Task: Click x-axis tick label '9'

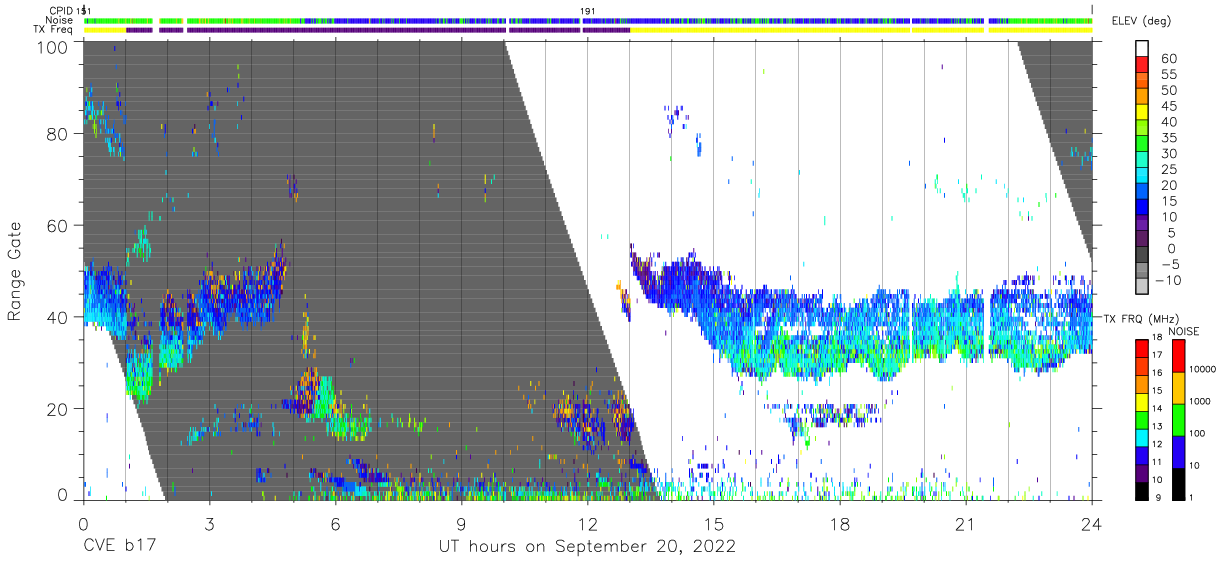Action: click(461, 524)
